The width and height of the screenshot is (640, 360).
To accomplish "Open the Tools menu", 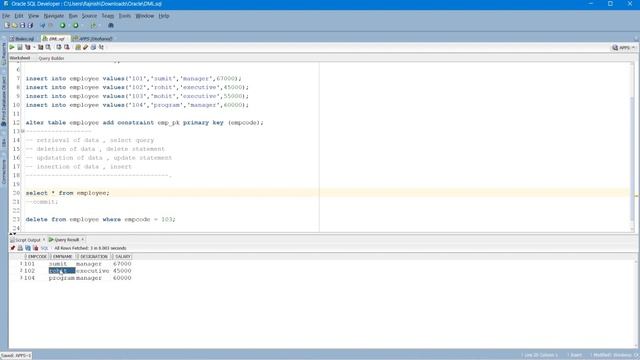I will [x=124, y=16].
